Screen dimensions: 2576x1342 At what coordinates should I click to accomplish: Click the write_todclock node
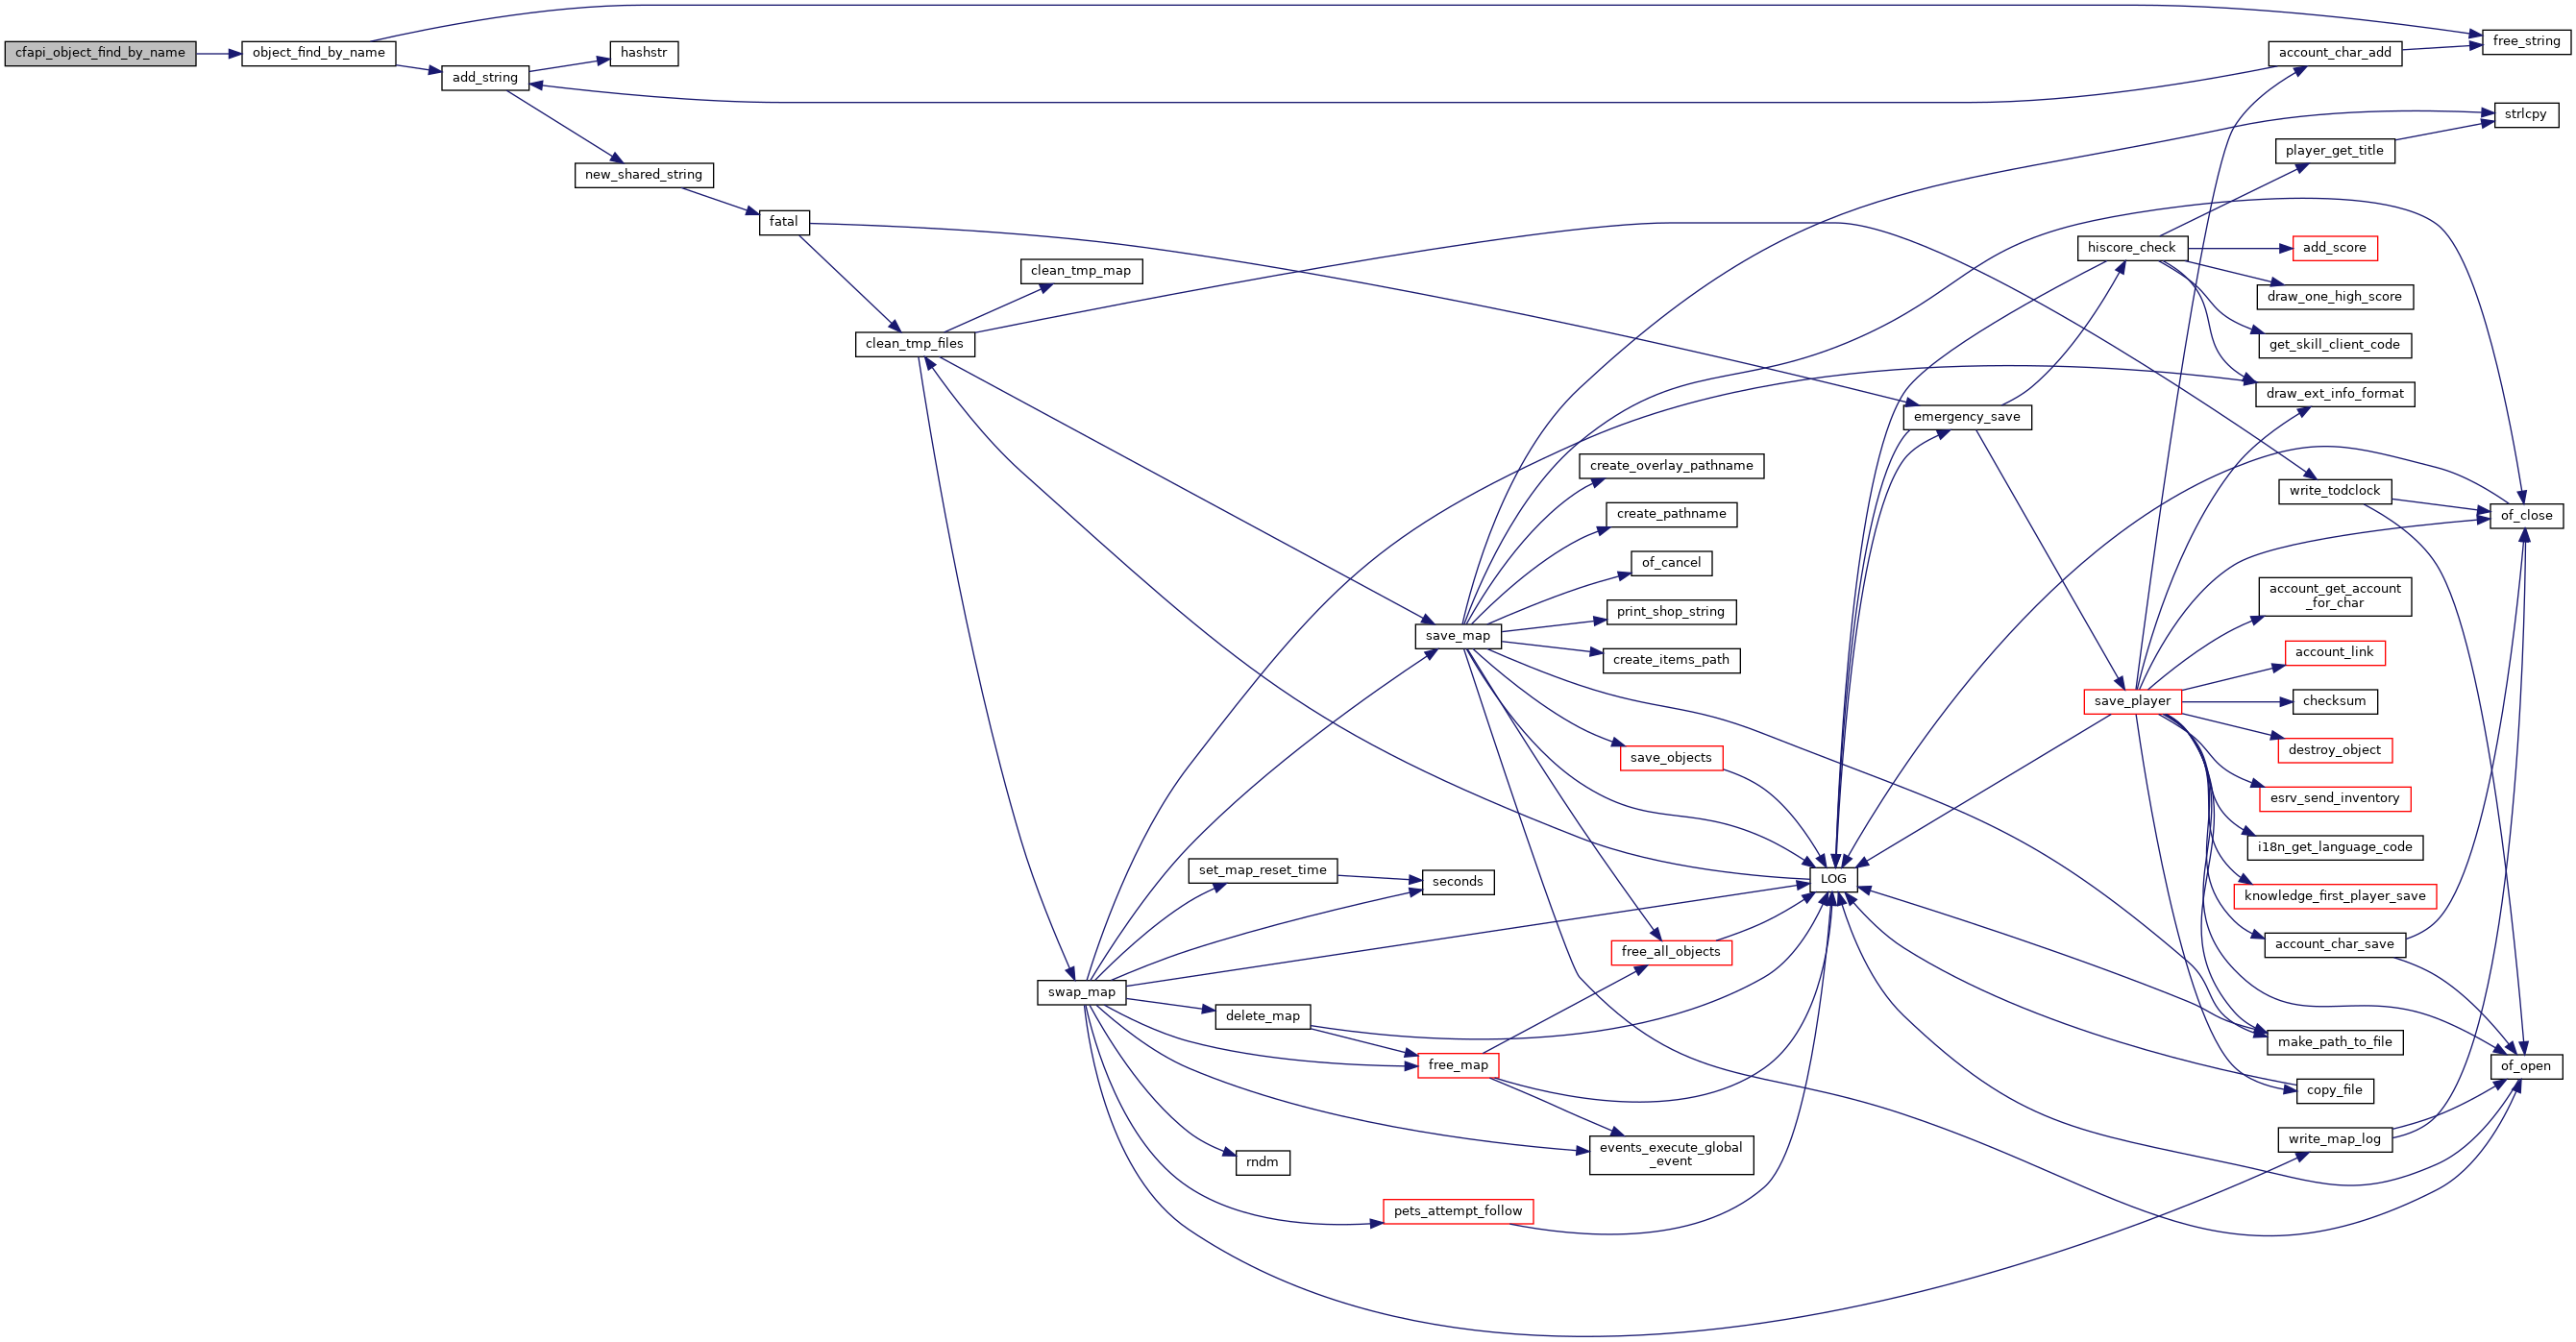tap(2335, 491)
